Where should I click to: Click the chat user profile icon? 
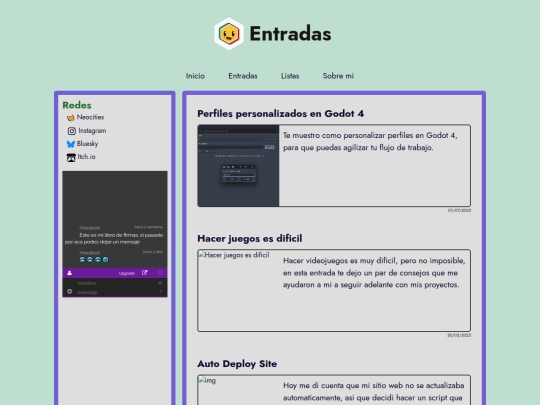click(70, 273)
